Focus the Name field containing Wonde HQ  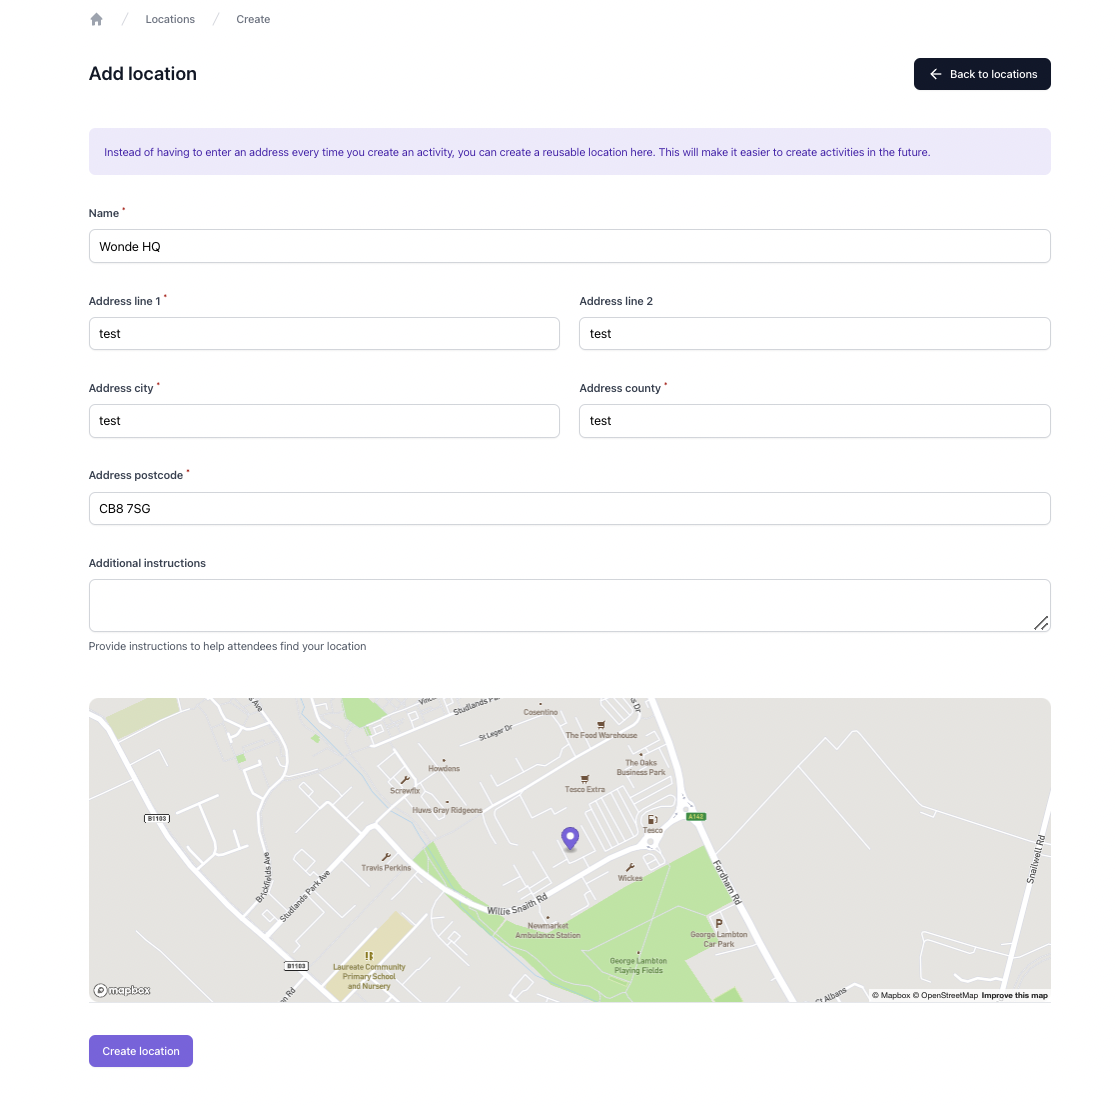point(569,246)
